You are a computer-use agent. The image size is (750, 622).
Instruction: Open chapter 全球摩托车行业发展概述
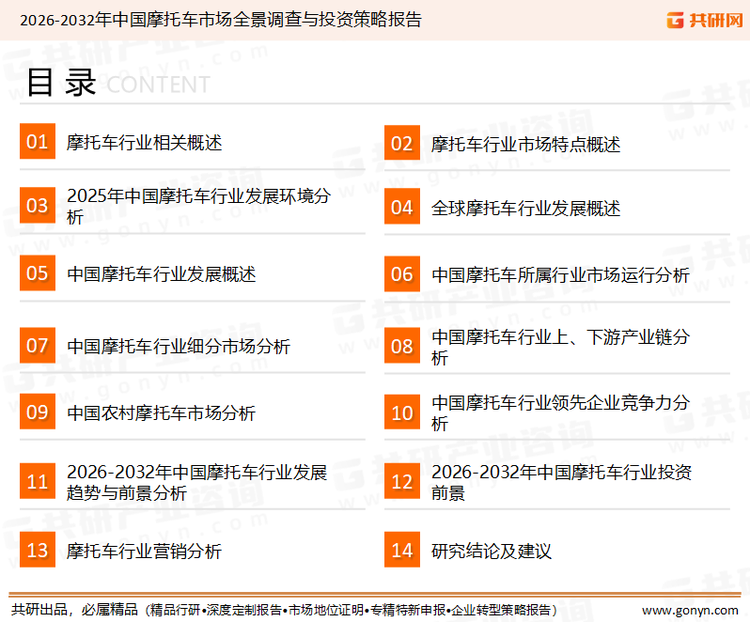tap(526, 208)
